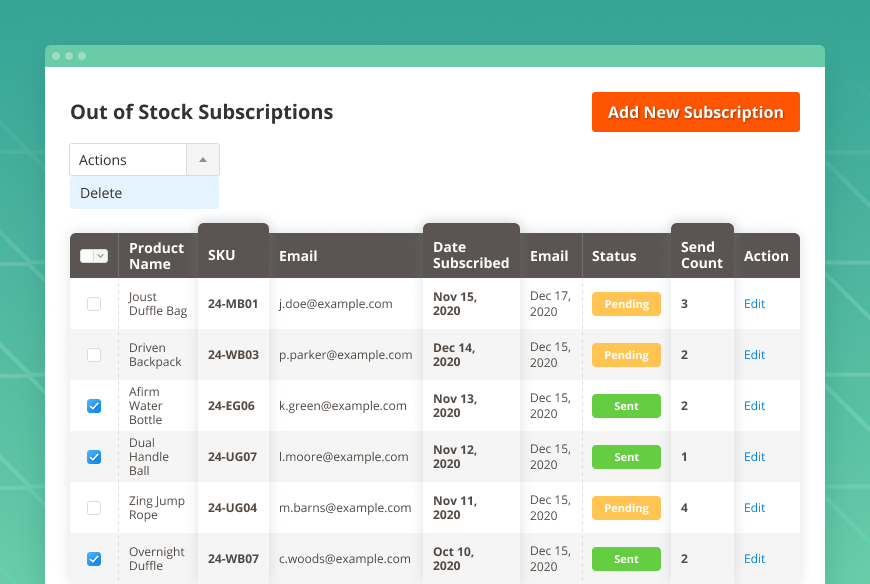
Task: Expand the select-all checkbox dropdown in table header
Action: pyautogui.click(x=101, y=255)
